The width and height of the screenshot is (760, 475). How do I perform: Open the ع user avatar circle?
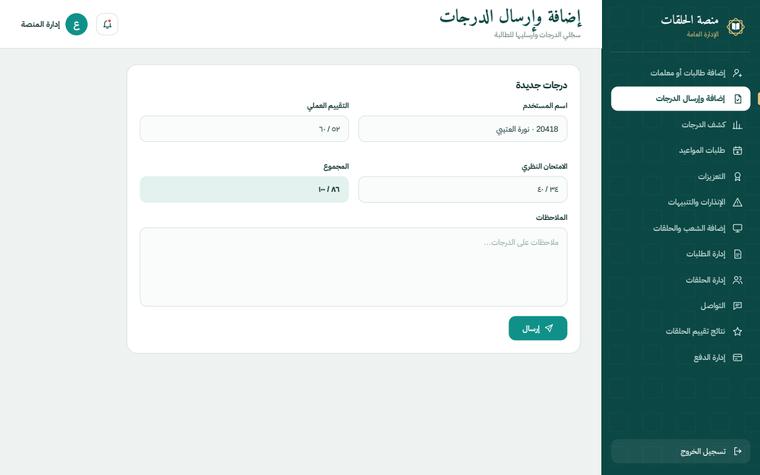tap(77, 24)
